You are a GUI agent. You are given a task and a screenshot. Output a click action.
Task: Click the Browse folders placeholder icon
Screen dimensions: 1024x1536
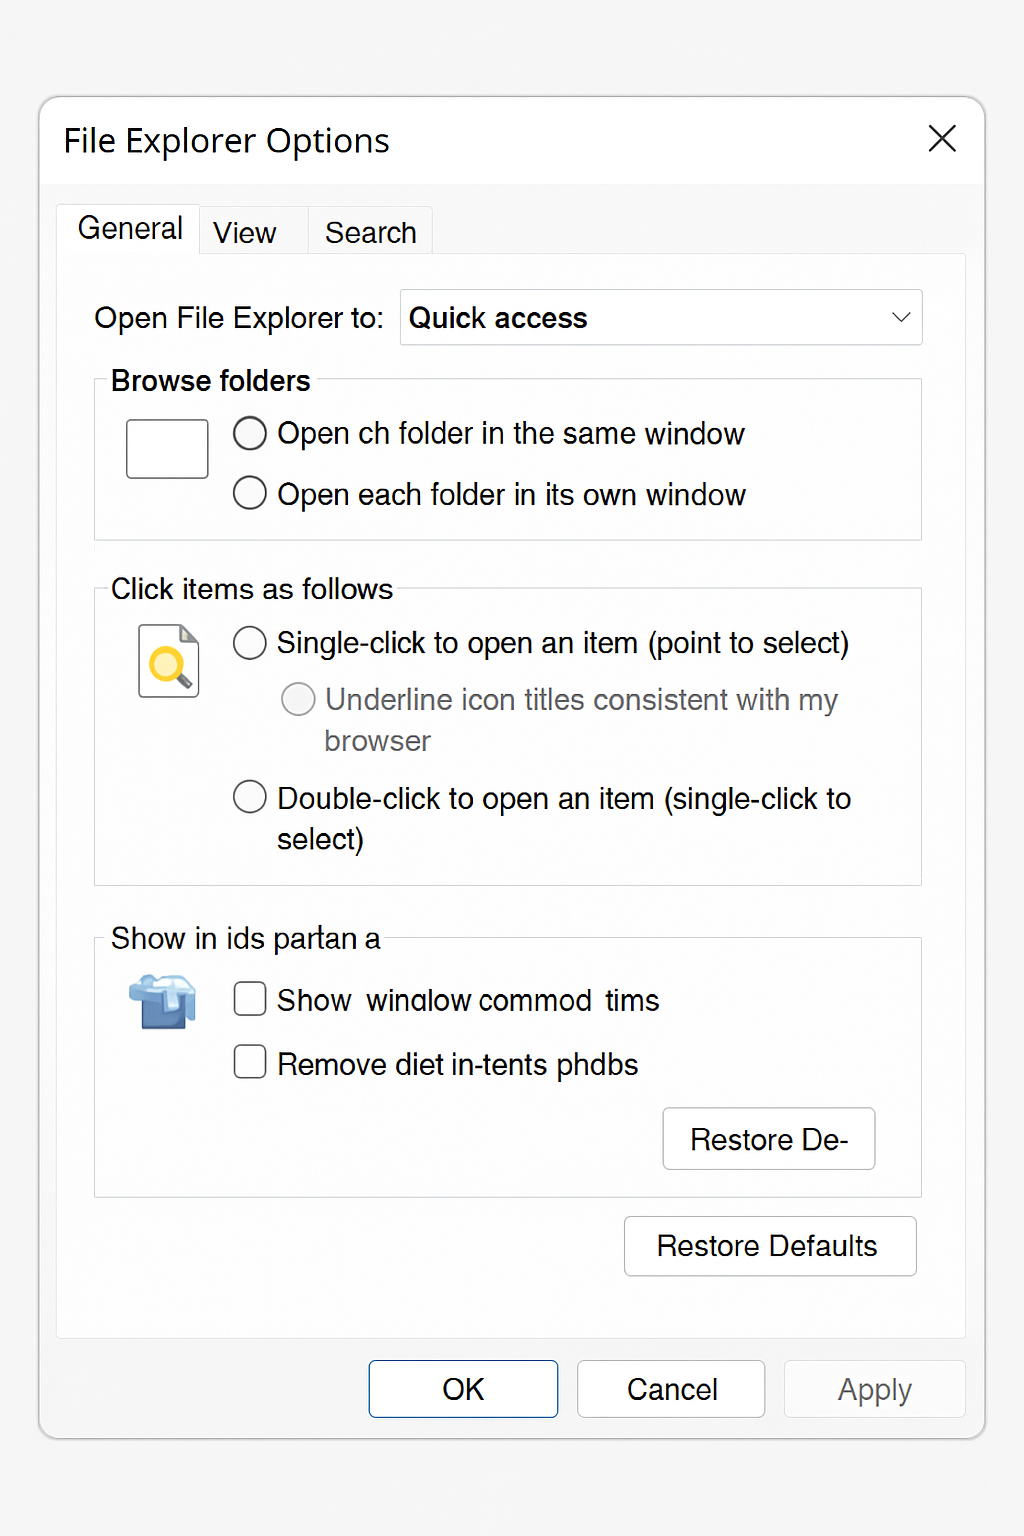166,448
